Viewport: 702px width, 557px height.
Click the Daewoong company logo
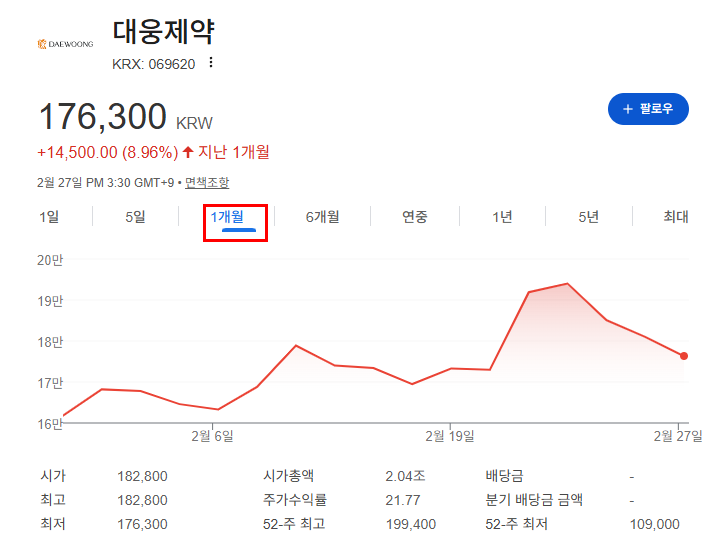(x=65, y=44)
